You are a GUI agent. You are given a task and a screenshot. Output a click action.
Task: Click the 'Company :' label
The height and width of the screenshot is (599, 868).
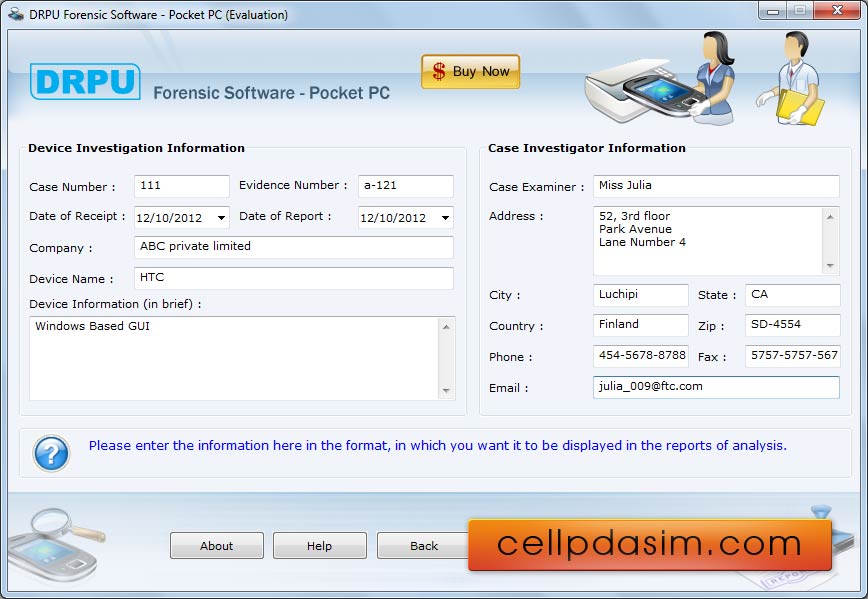[61, 248]
